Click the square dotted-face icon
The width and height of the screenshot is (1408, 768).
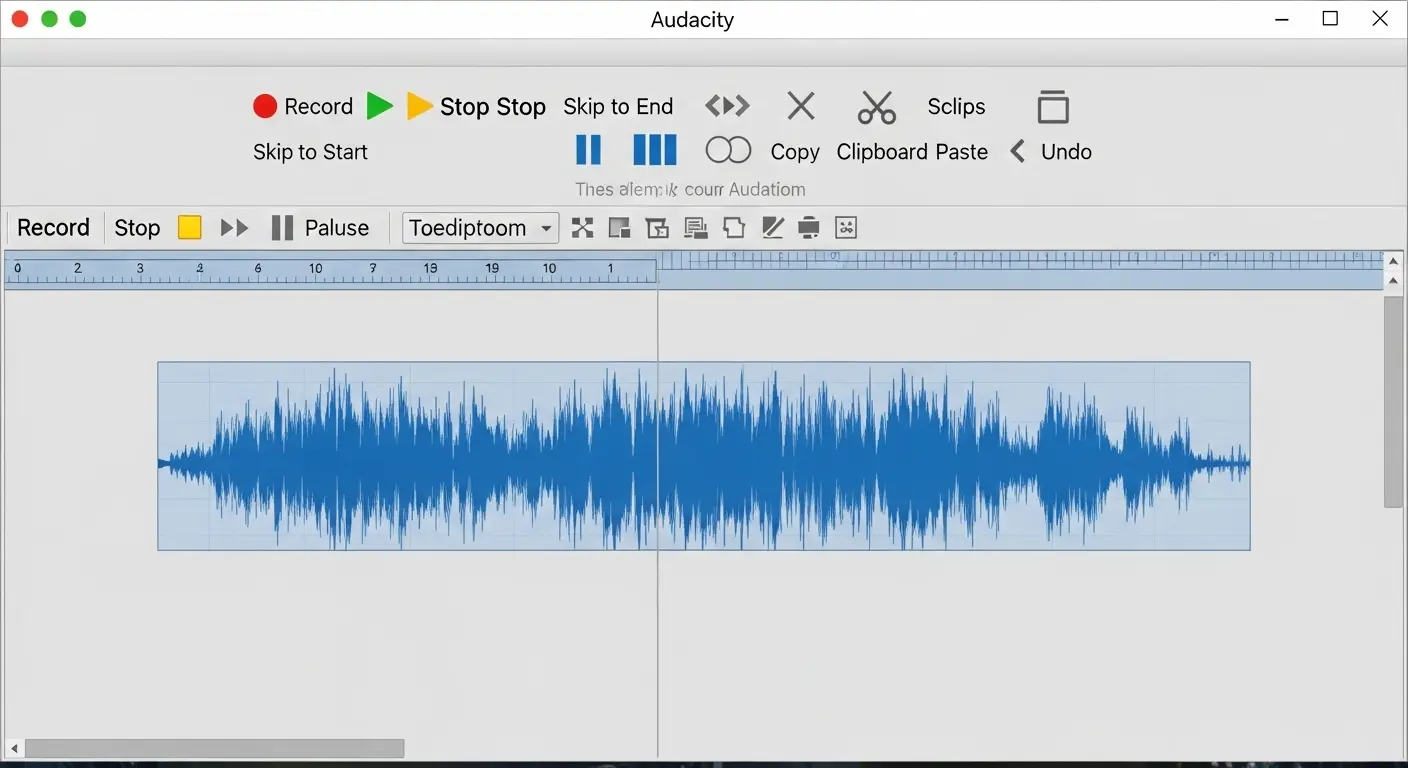(846, 228)
